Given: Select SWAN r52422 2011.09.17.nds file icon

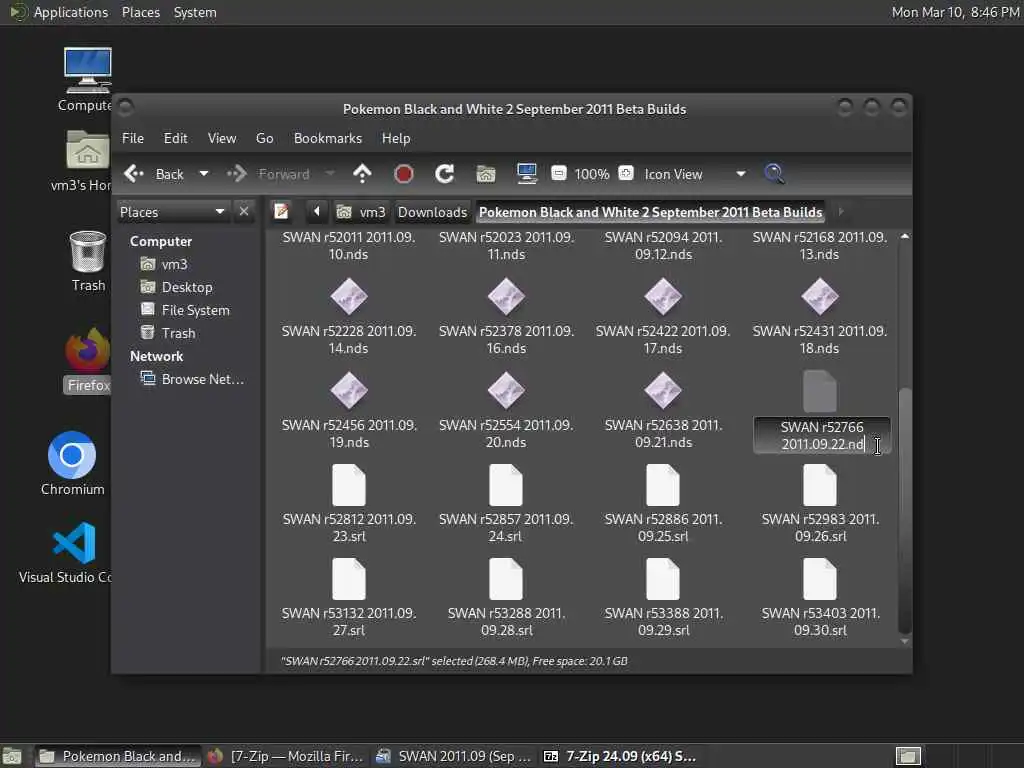Looking at the screenshot, I should coord(663,297).
